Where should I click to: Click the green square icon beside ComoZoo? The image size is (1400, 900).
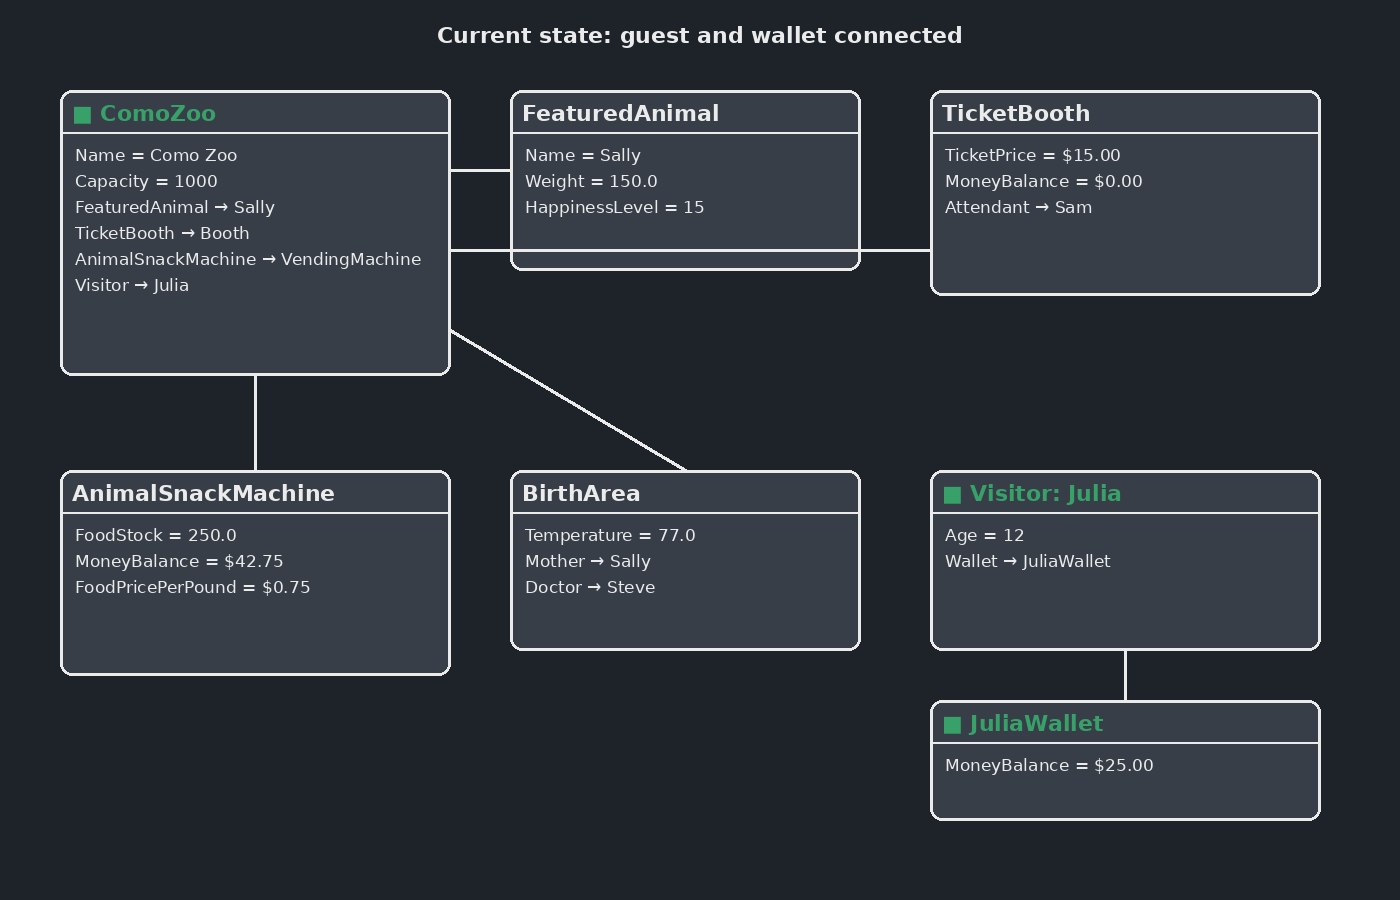pos(83,114)
